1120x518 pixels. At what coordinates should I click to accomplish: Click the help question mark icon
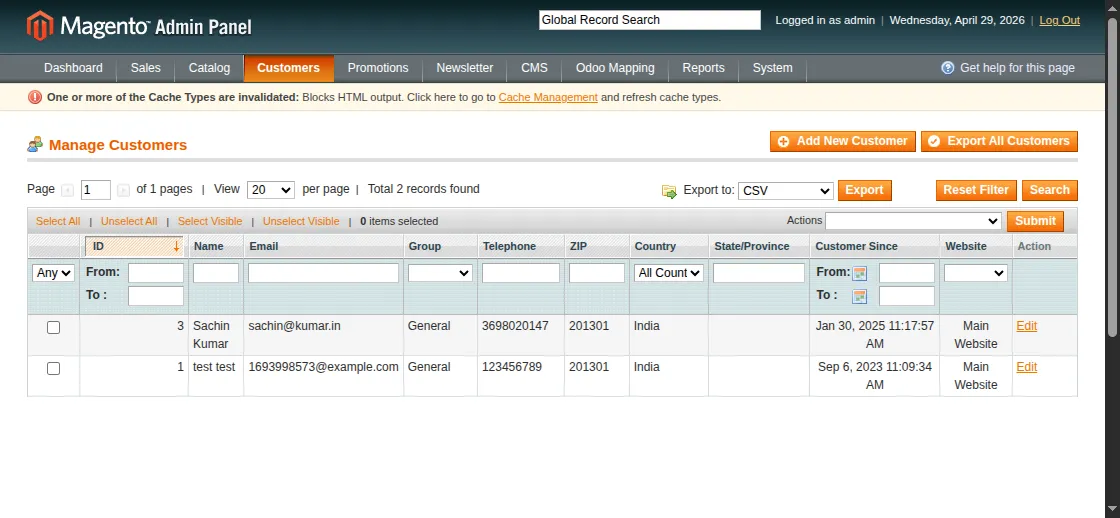click(948, 68)
